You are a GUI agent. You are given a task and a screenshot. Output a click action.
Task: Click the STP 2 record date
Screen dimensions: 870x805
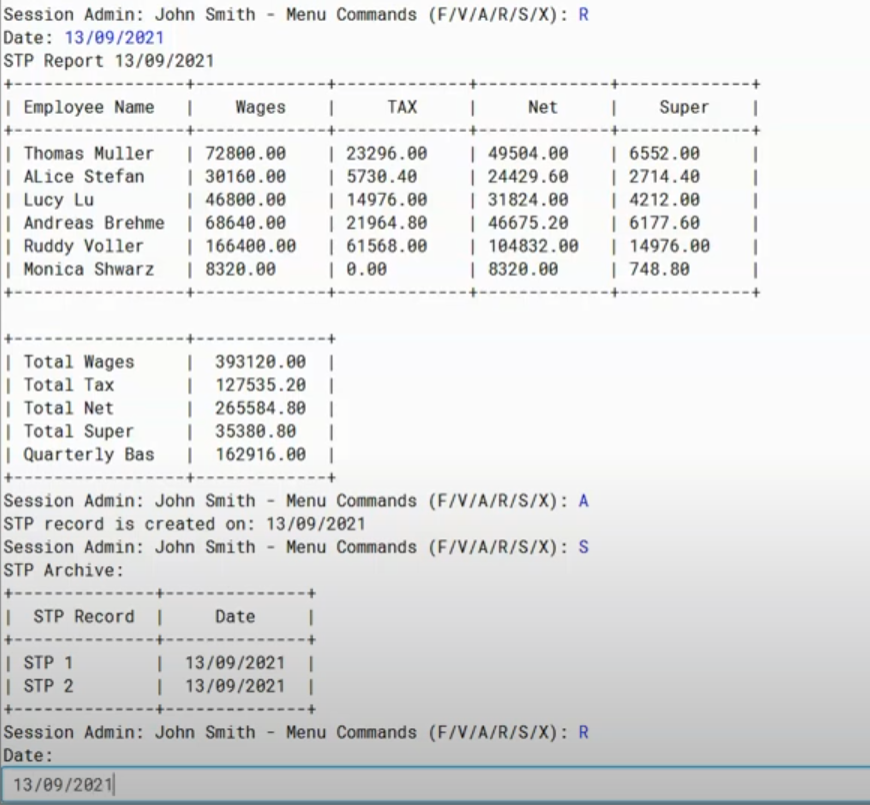pyautogui.click(x=235, y=685)
